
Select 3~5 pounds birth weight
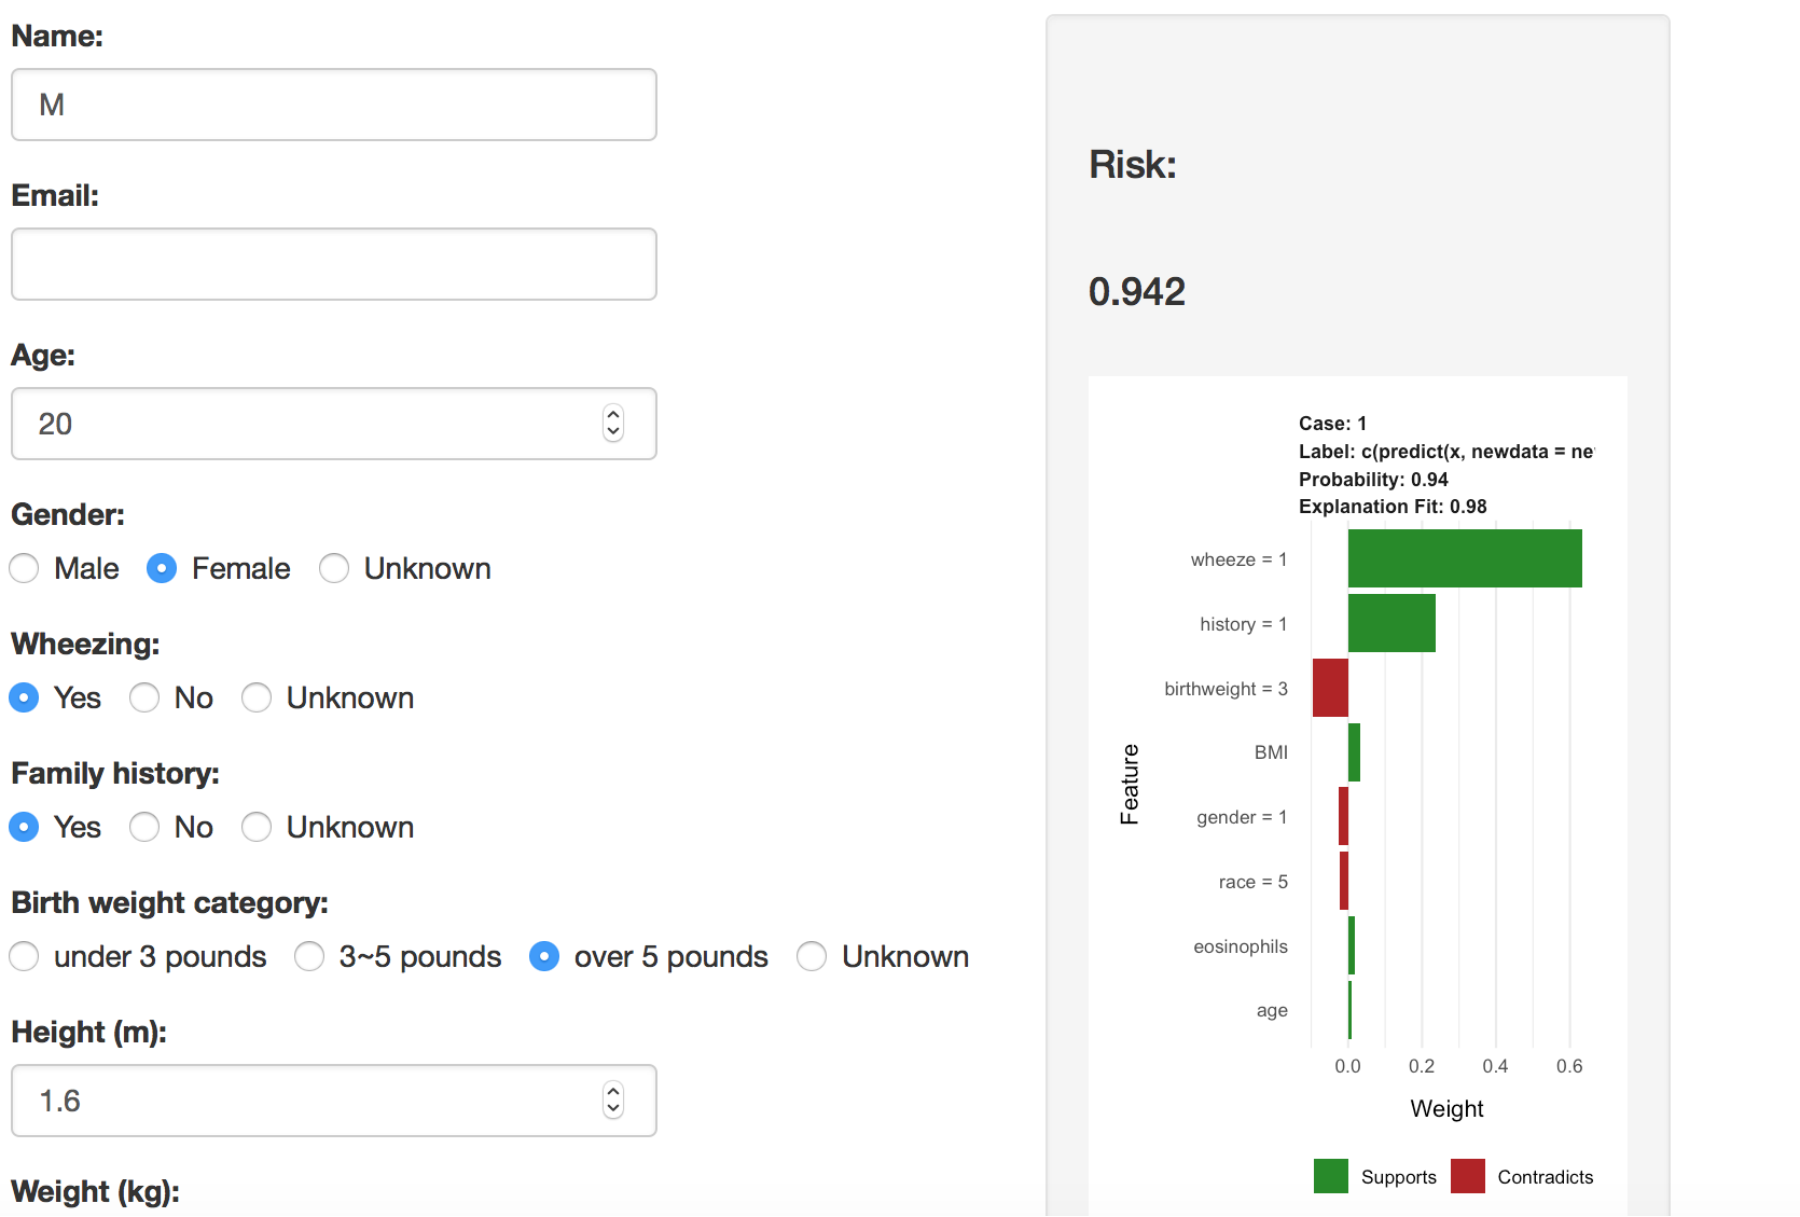coord(310,957)
